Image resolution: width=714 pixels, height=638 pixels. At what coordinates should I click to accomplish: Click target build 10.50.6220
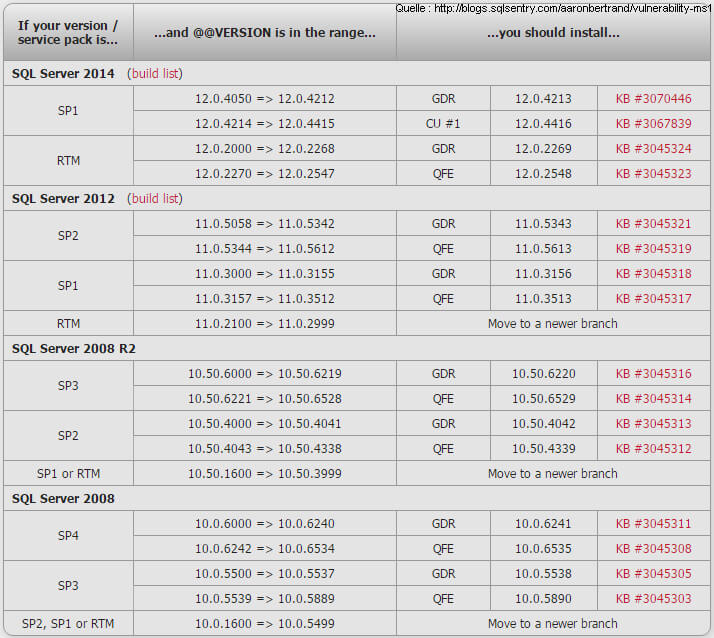[x=544, y=374]
